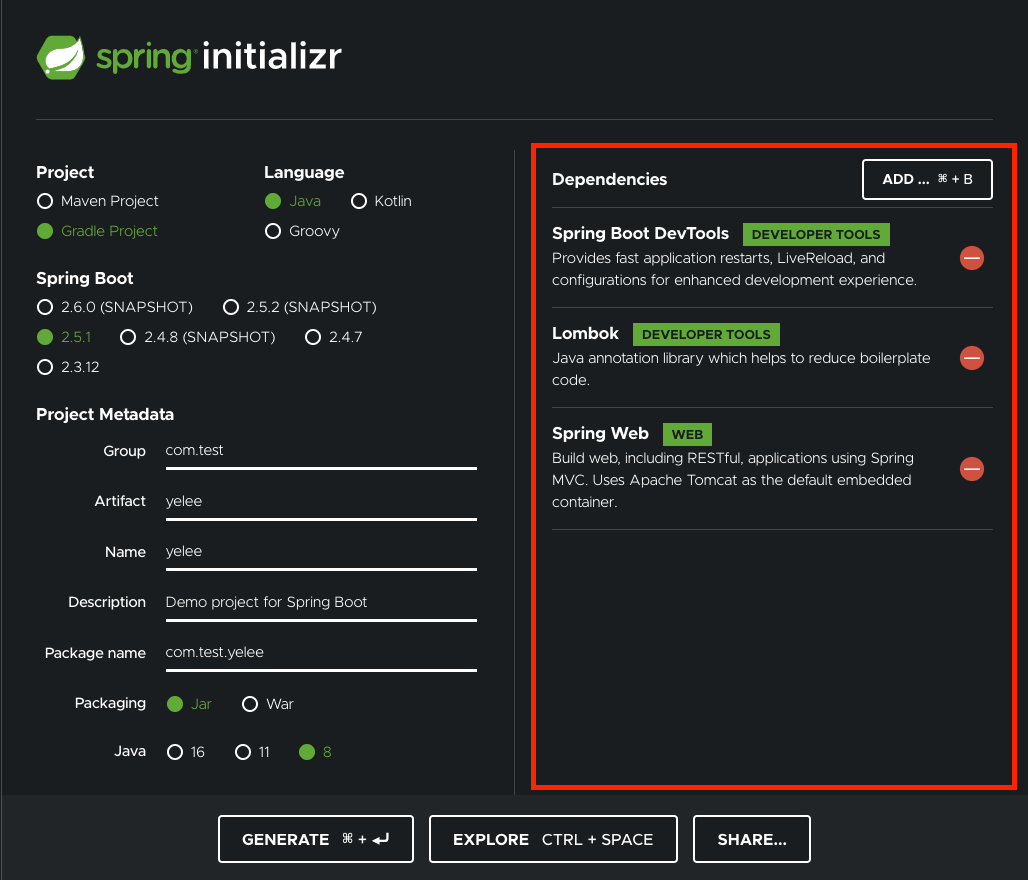This screenshot has width=1028, height=880.
Task: Click the Spring Web dependency title
Action: (x=600, y=433)
